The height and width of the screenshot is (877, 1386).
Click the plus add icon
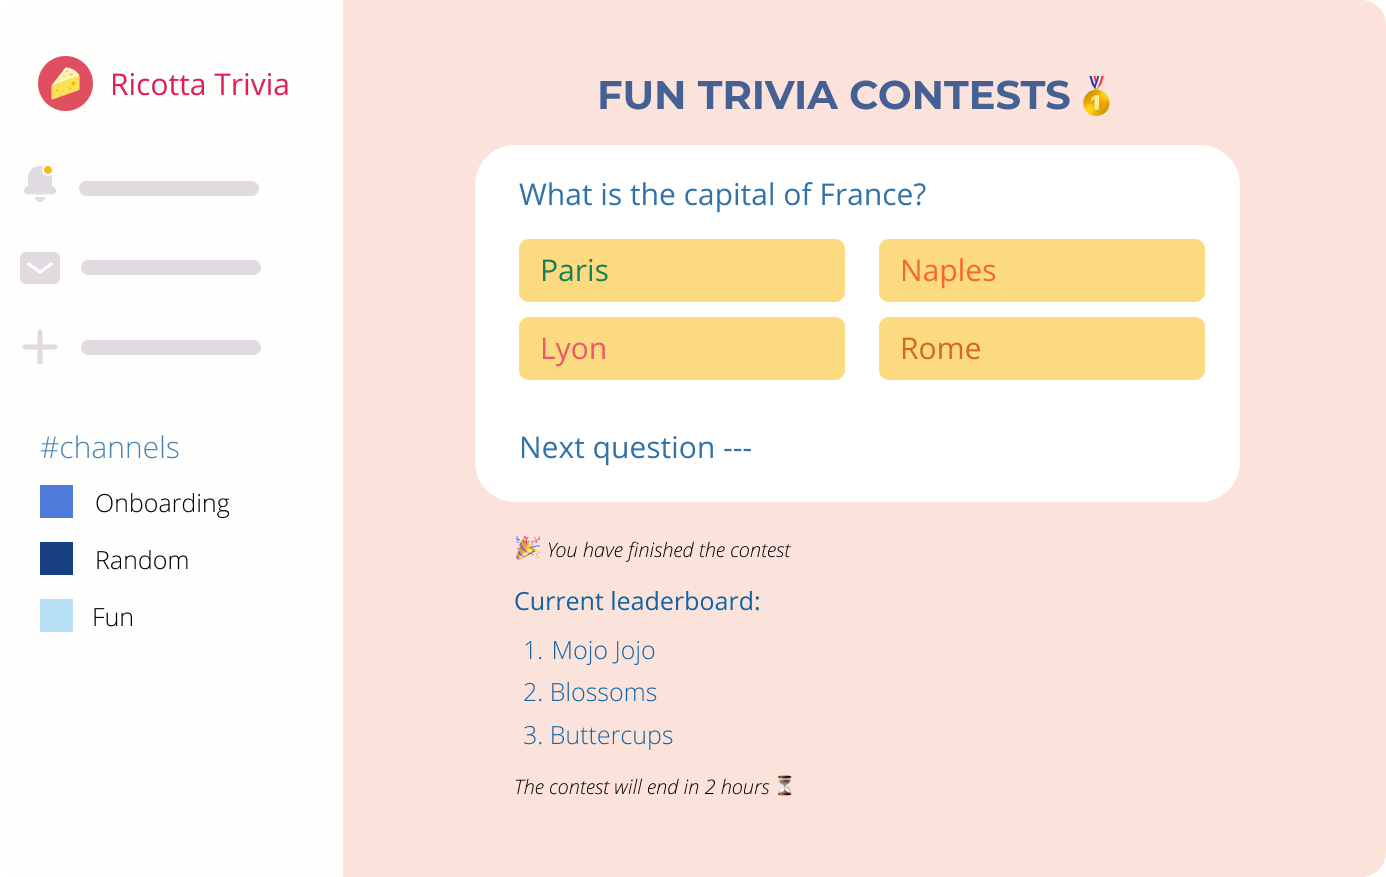[40, 348]
